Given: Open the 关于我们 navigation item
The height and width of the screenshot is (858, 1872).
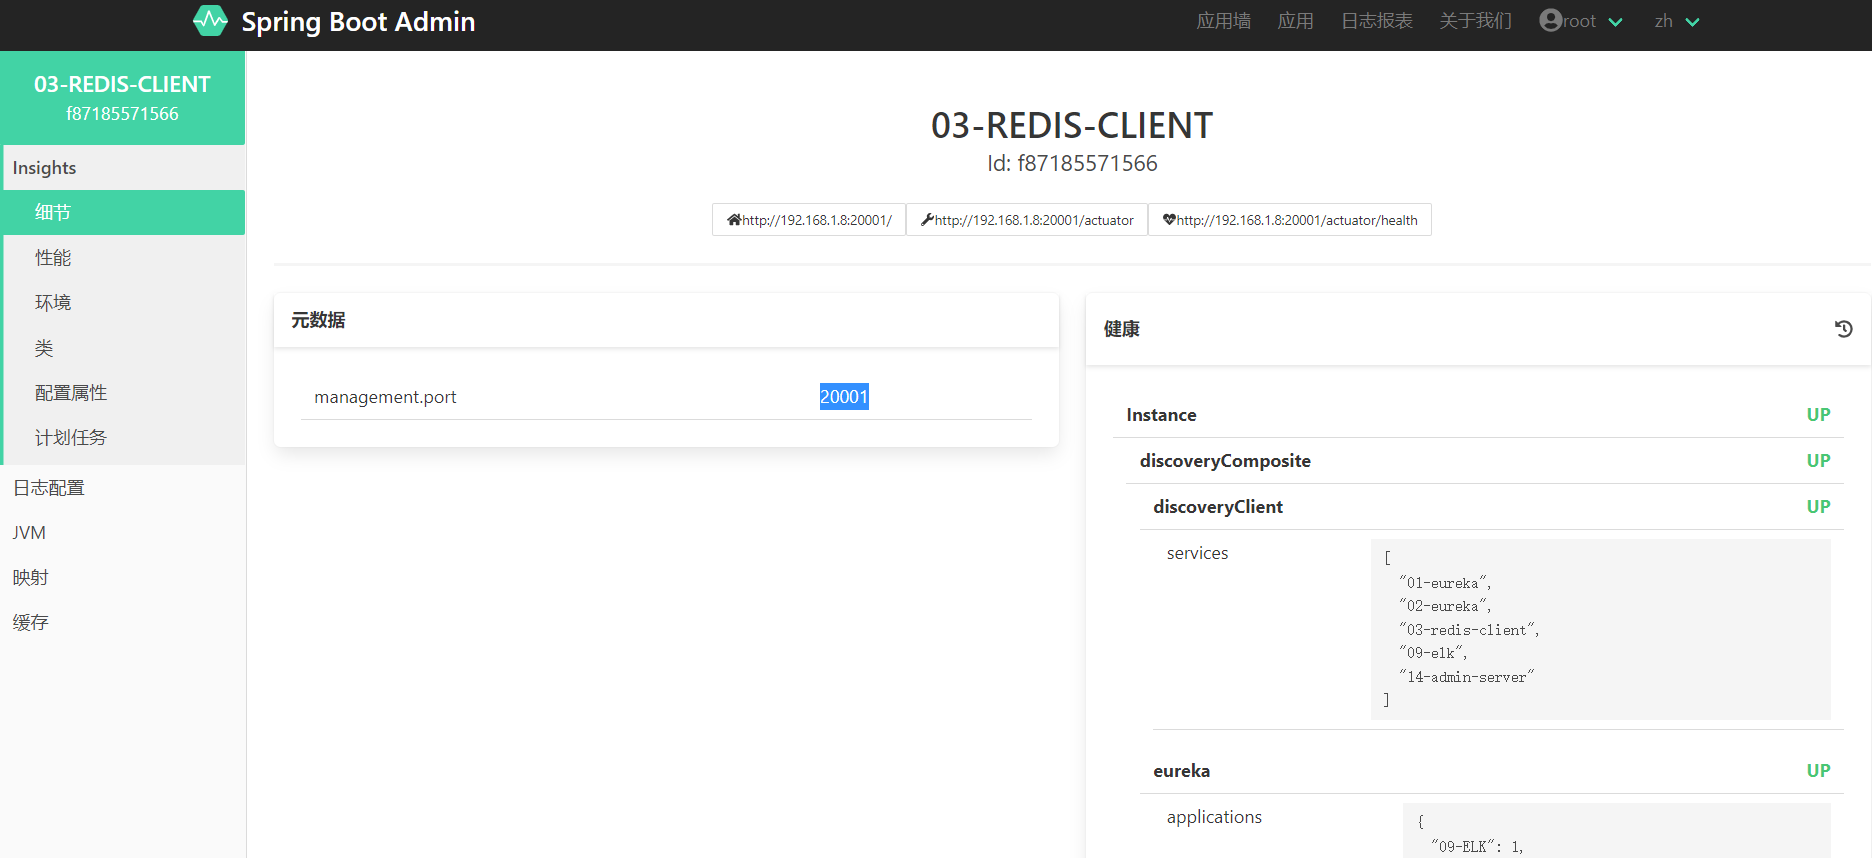Looking at the screenshot, I should tap(1475, 21).
